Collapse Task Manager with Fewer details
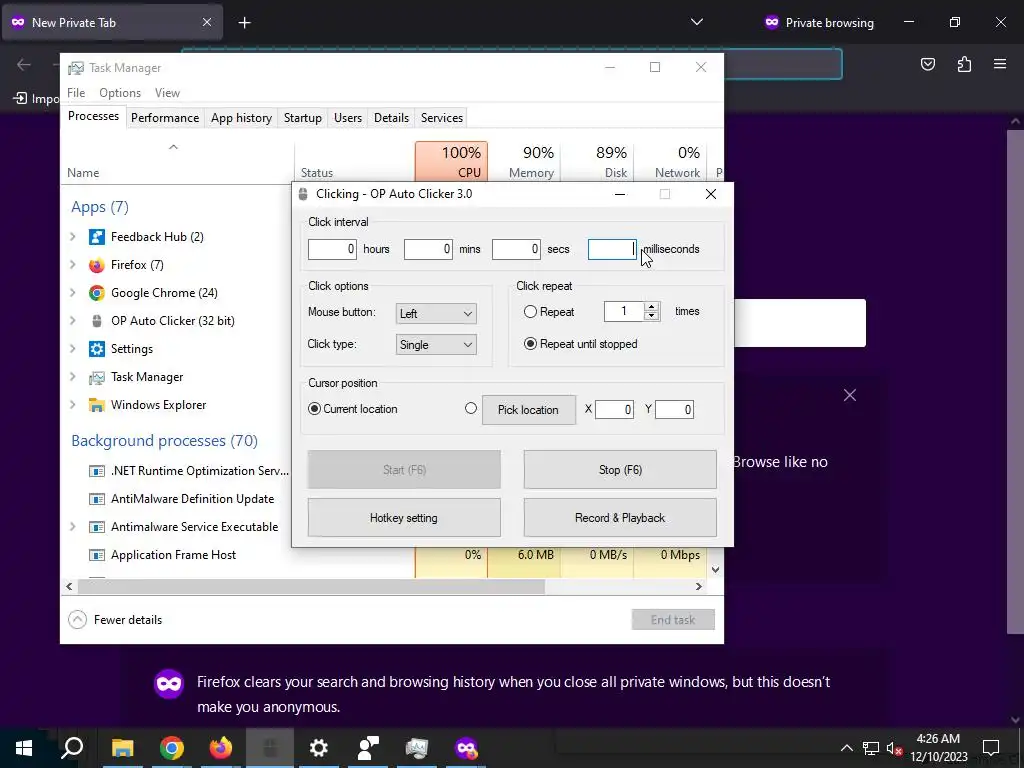The height and width of the screenshot is (768, 1024). click(115, 620)
